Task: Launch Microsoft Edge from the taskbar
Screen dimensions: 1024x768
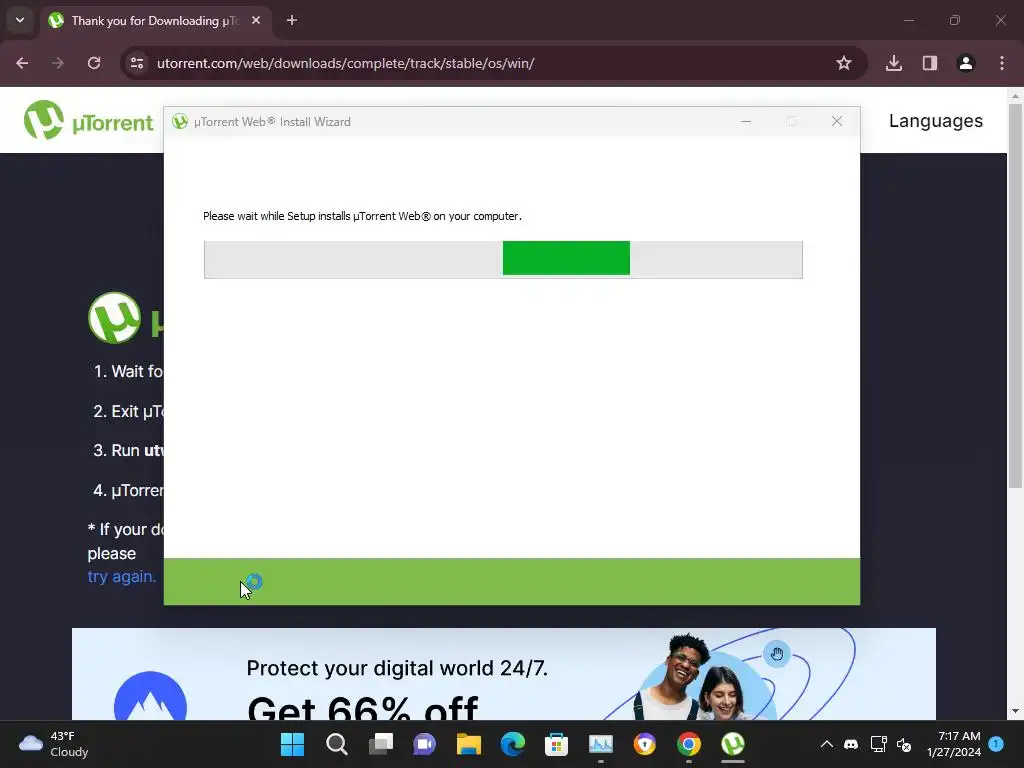Action: click(x=513, y=744)
